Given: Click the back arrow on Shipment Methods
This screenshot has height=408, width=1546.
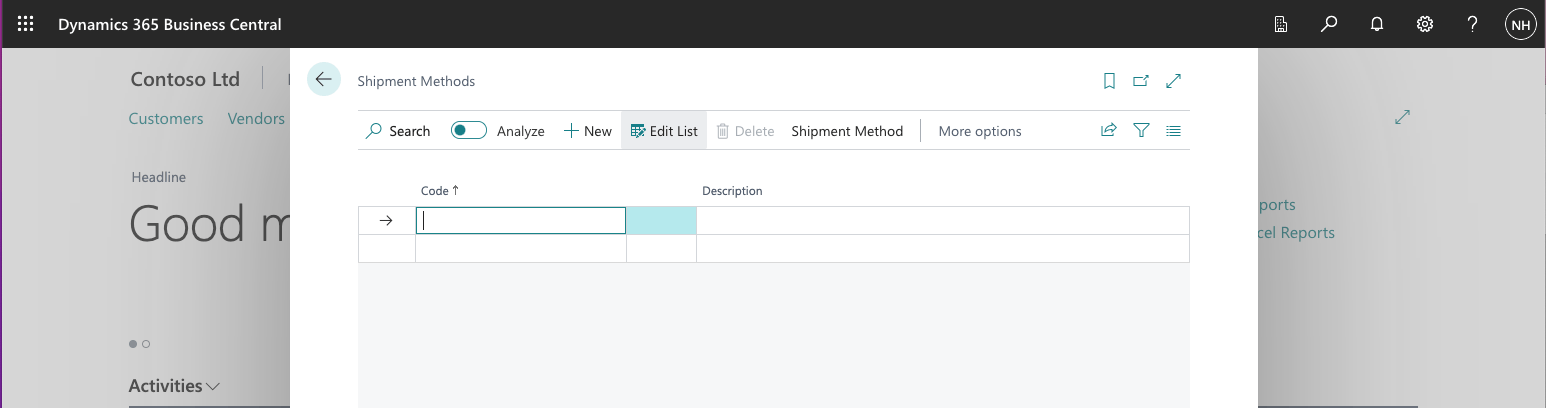Looking at the screenshot, I should [324, 79].
